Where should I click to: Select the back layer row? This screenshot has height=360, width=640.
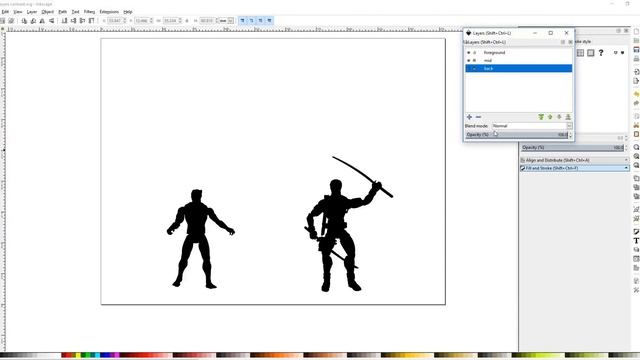coord(519,68)
